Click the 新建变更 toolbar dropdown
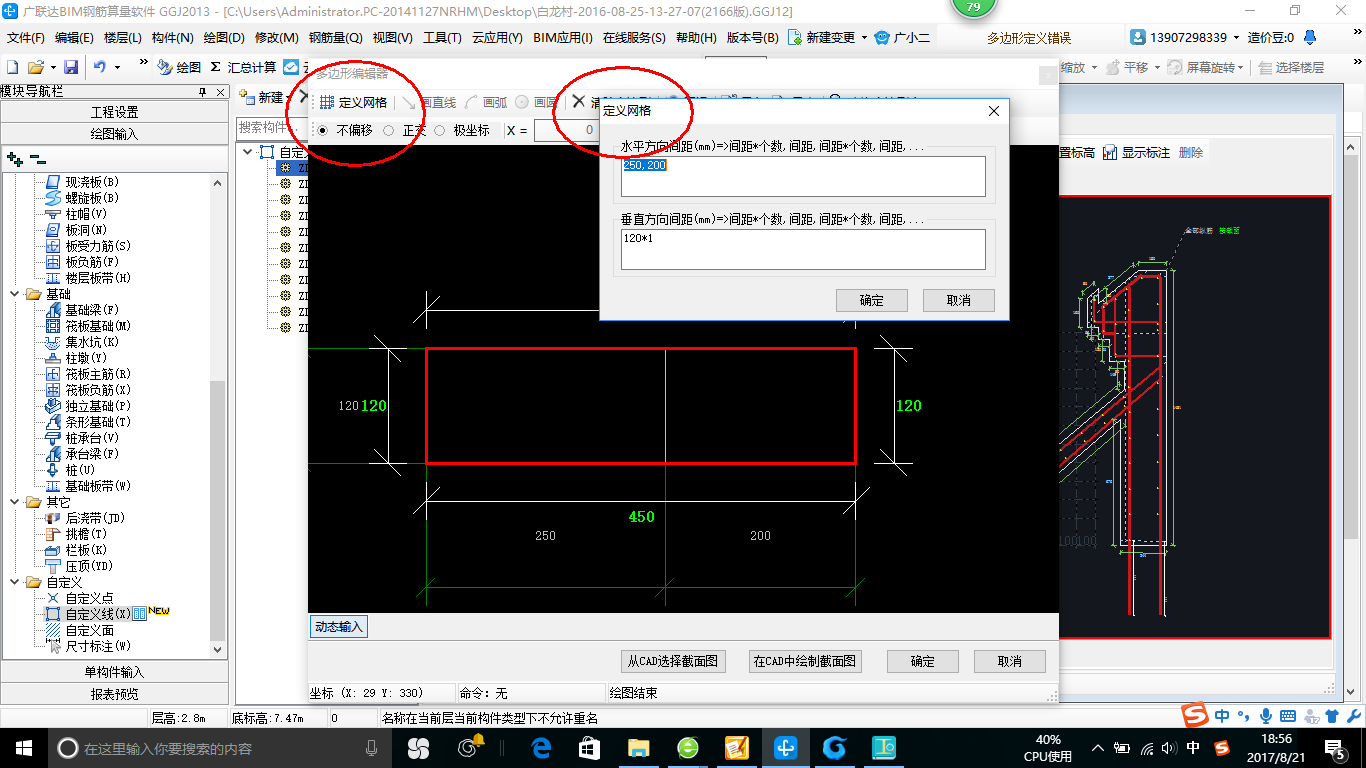This screenshot has width=1366, height=768. 828,38
